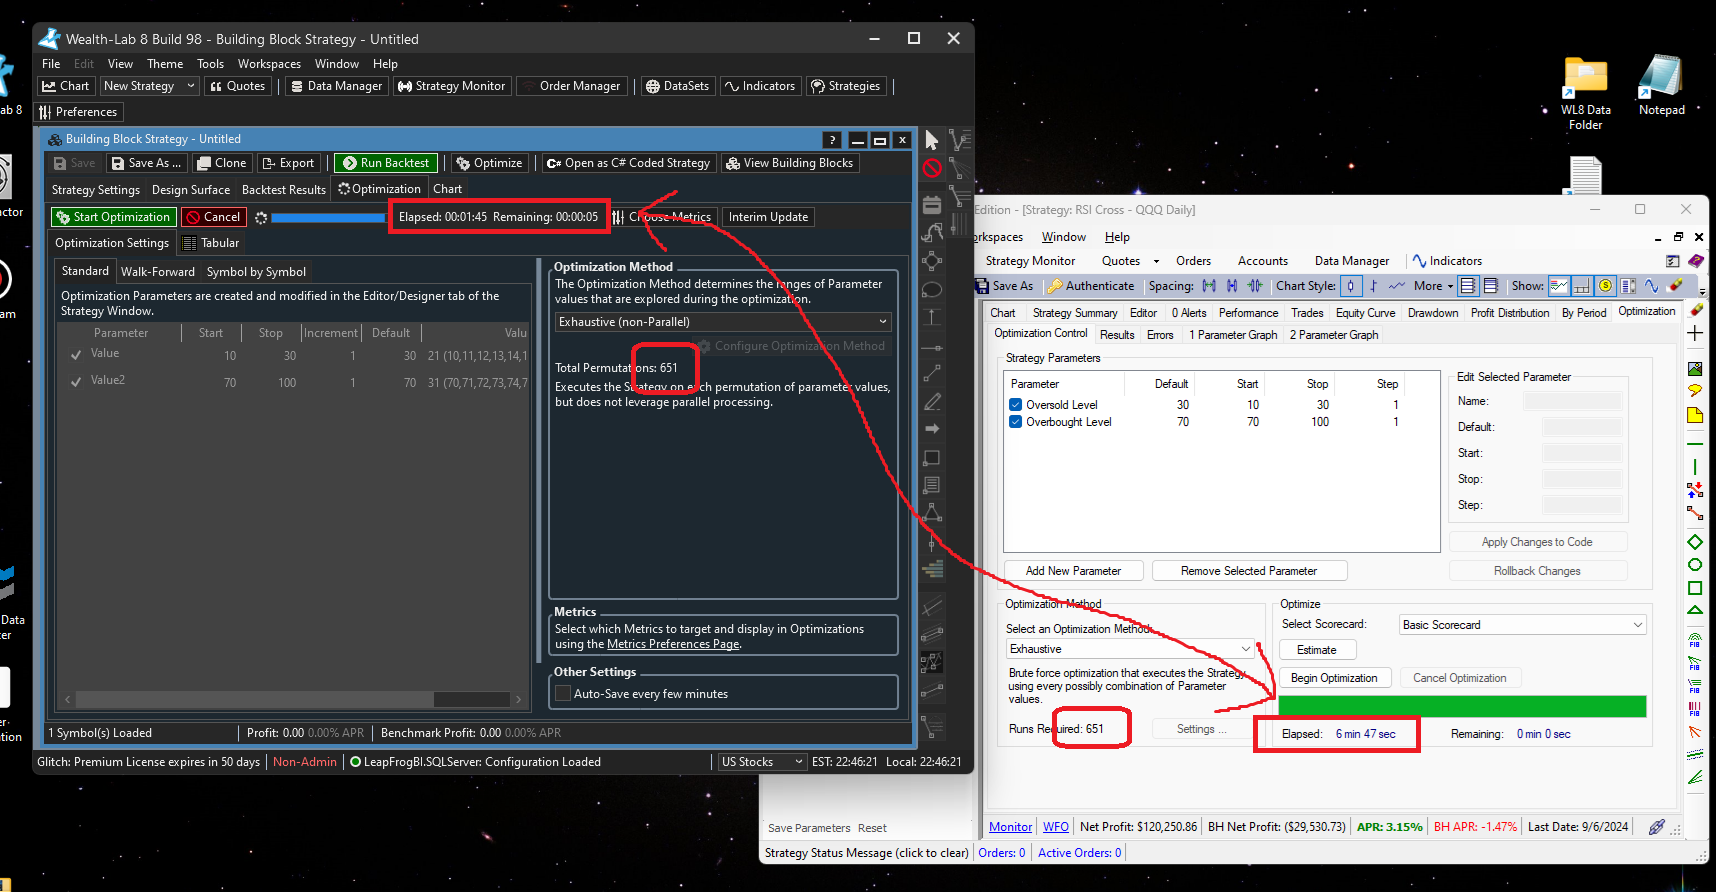This screenshot has width=1716, height=892.
Task: Click the green optimization progress bar
Action: click(x=1462, y=706)
